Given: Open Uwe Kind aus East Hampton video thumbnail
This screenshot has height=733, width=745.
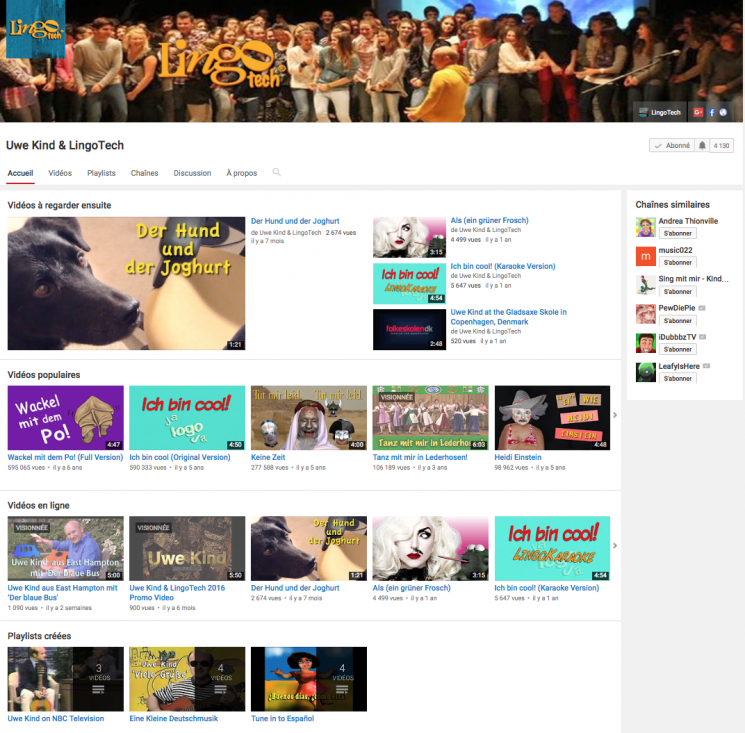Looking at the screenshot, I should 66,548.
